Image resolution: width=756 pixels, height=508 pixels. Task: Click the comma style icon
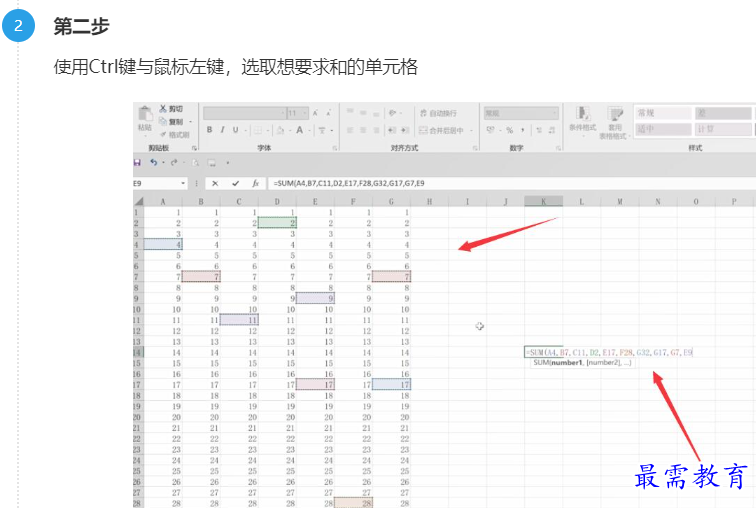523,130
